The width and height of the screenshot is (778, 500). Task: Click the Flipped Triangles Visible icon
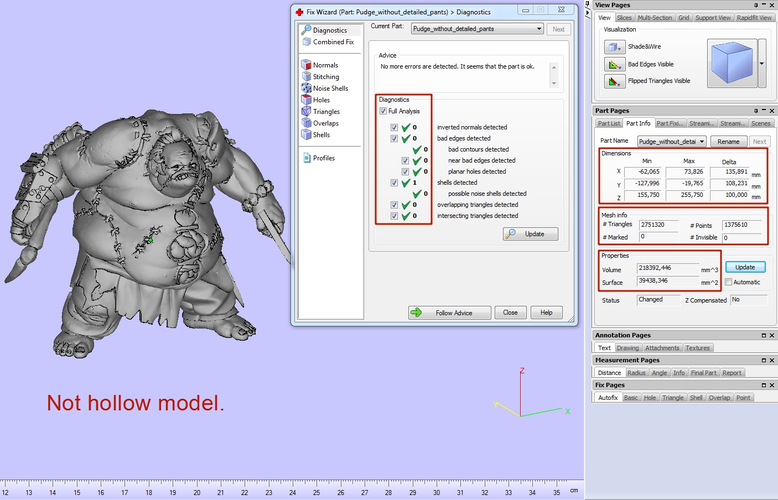(x=614, y=81)
